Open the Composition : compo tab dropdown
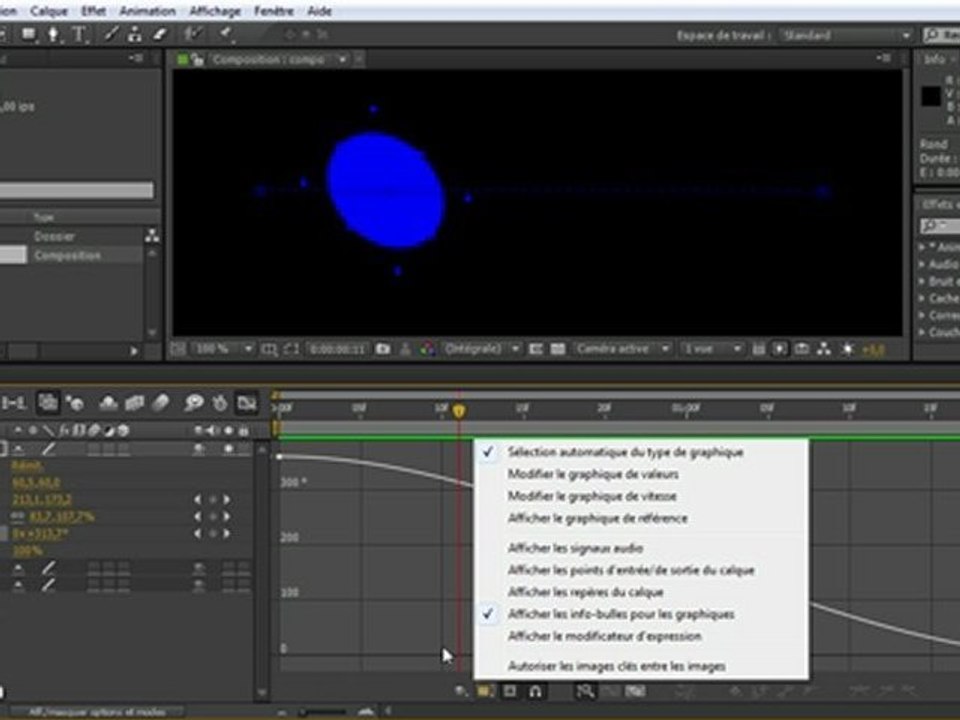Viewport: 960px width, 720px height. pos(342,59)
